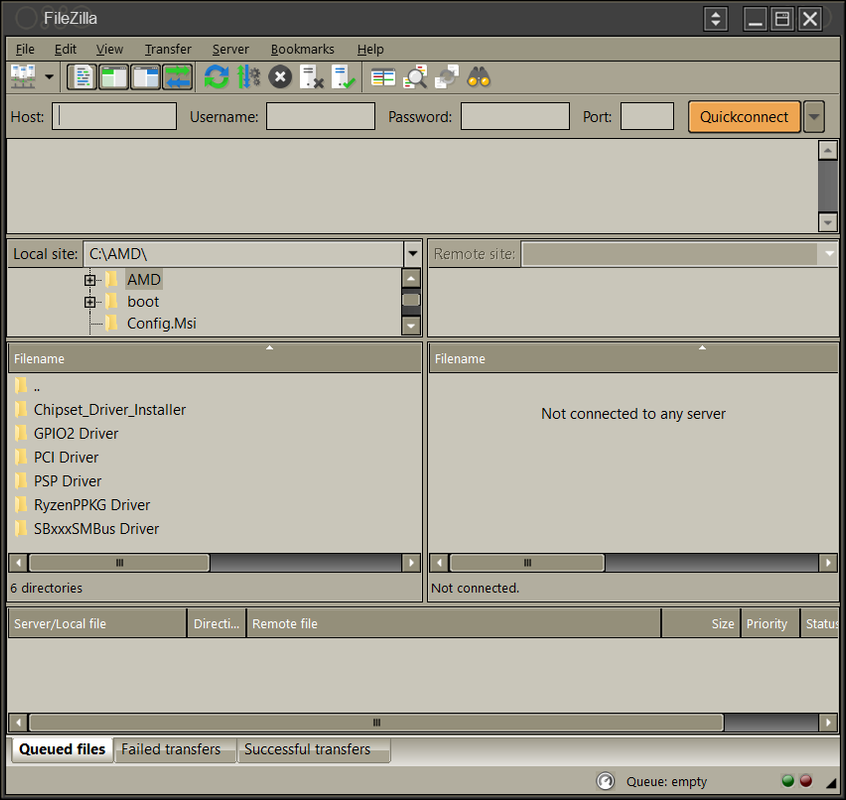846x800 pixels.
Task: Click the speed limits gauge icon
Action: pyautogui.click(x=605, y=781)
